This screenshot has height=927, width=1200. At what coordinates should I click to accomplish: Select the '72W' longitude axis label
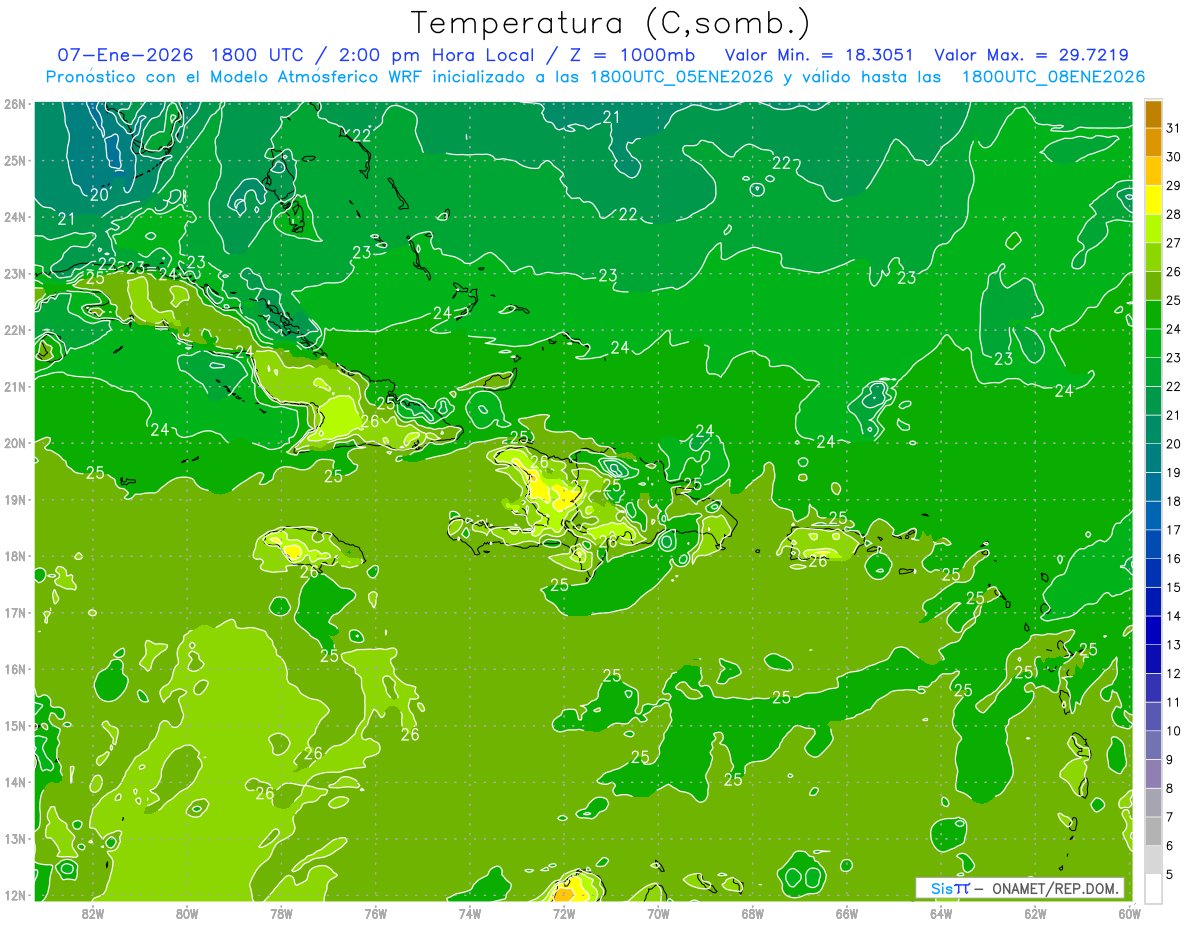tap(564, 913)
